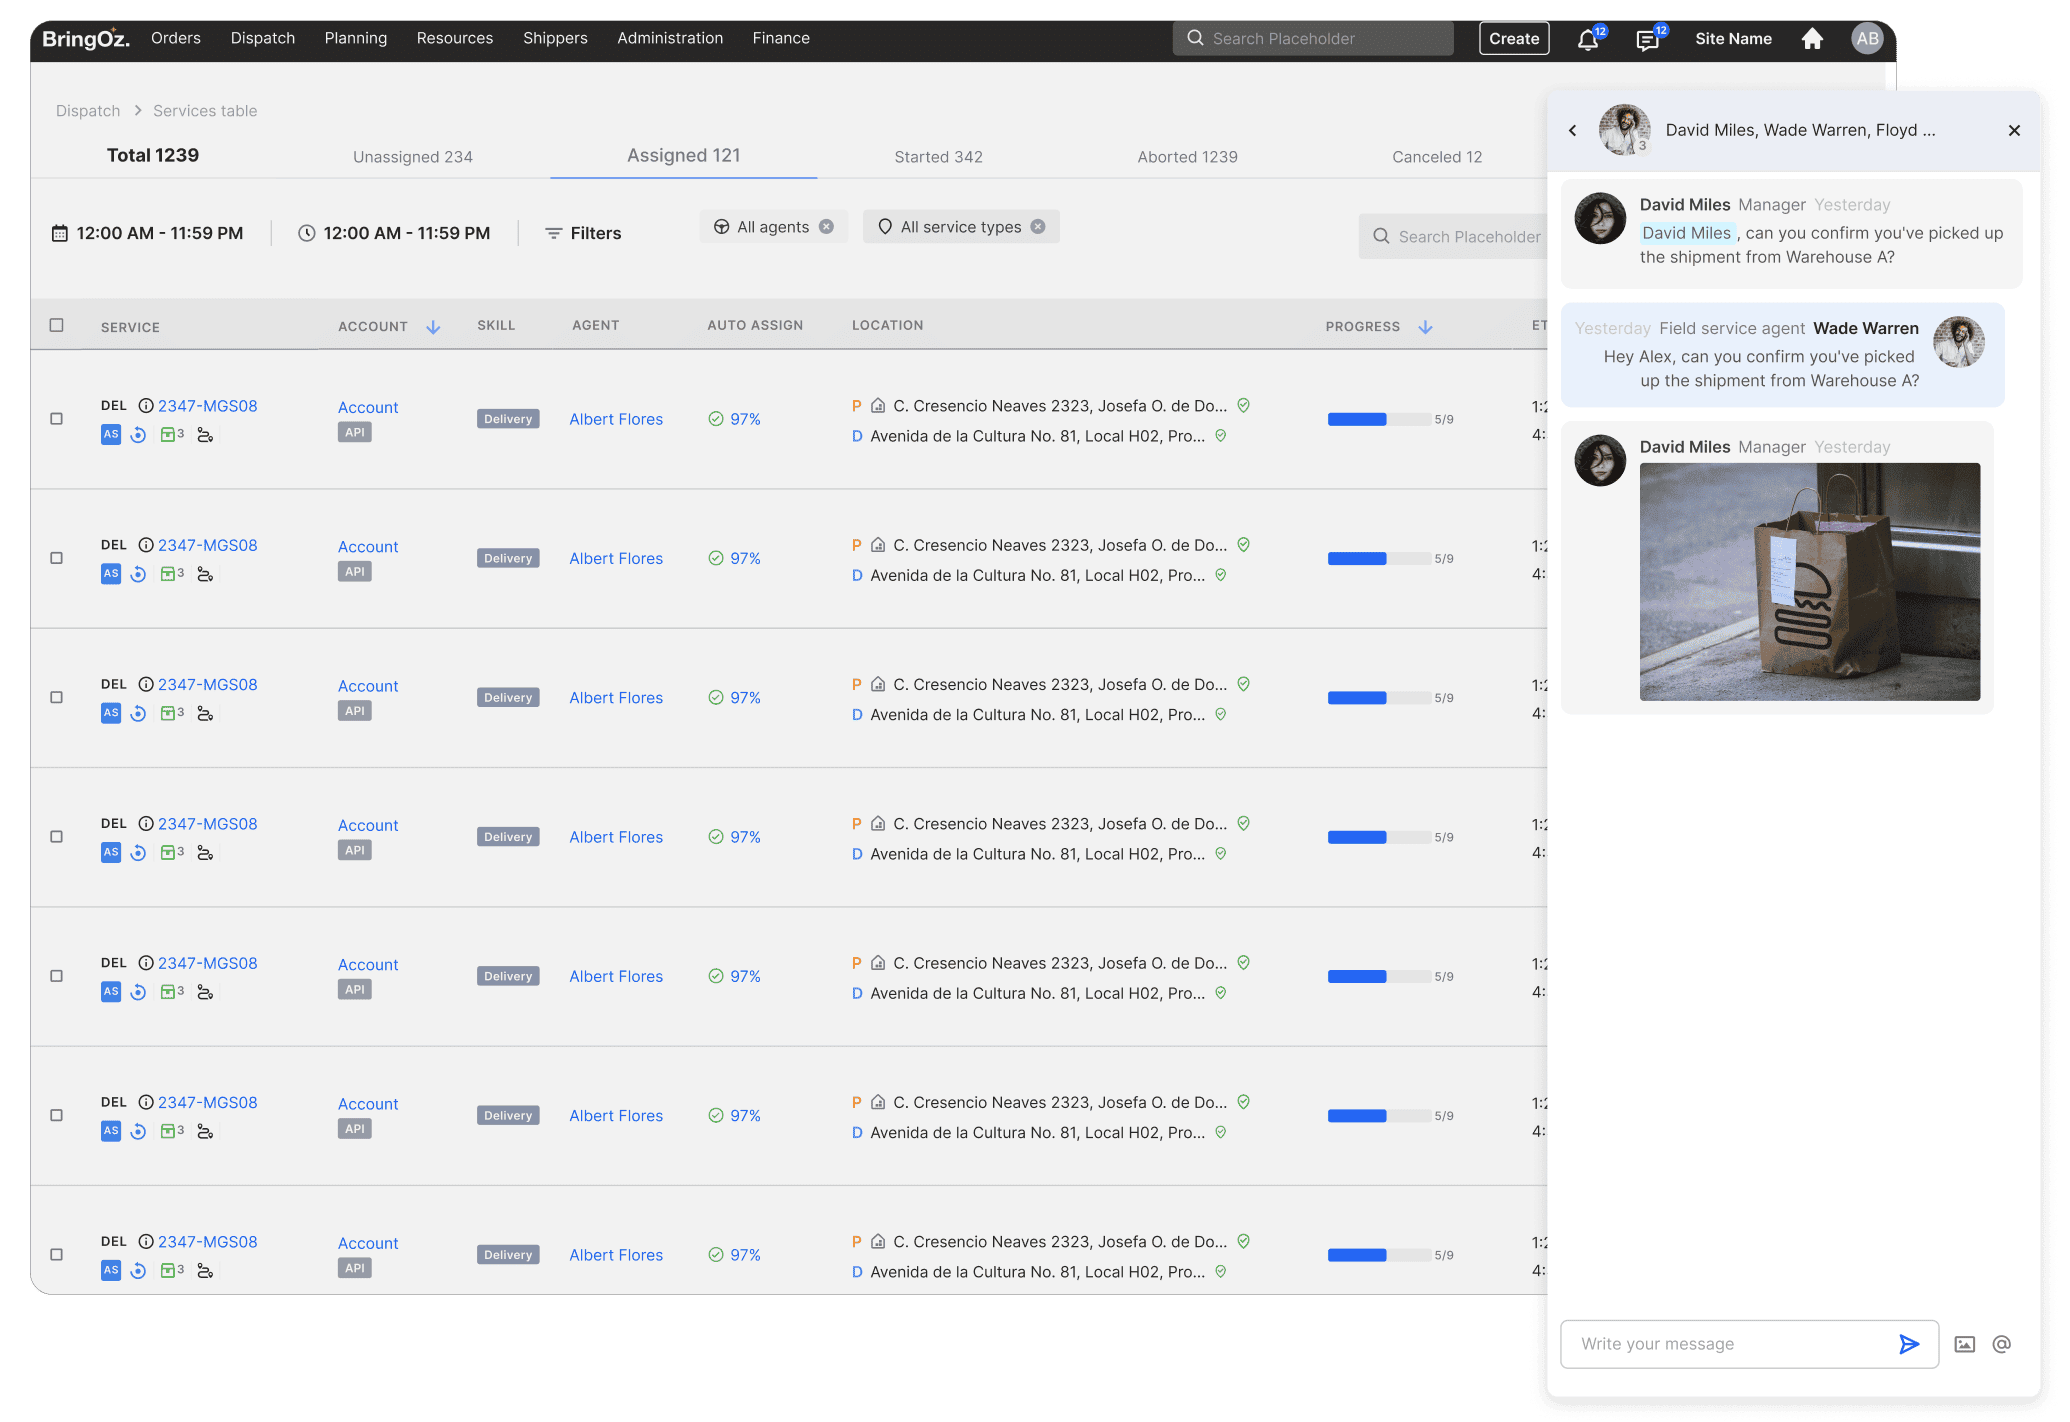Screen dimensions: 2070x1422
Task: Attach an image in chat
Action: (x=1965, y=1344)
